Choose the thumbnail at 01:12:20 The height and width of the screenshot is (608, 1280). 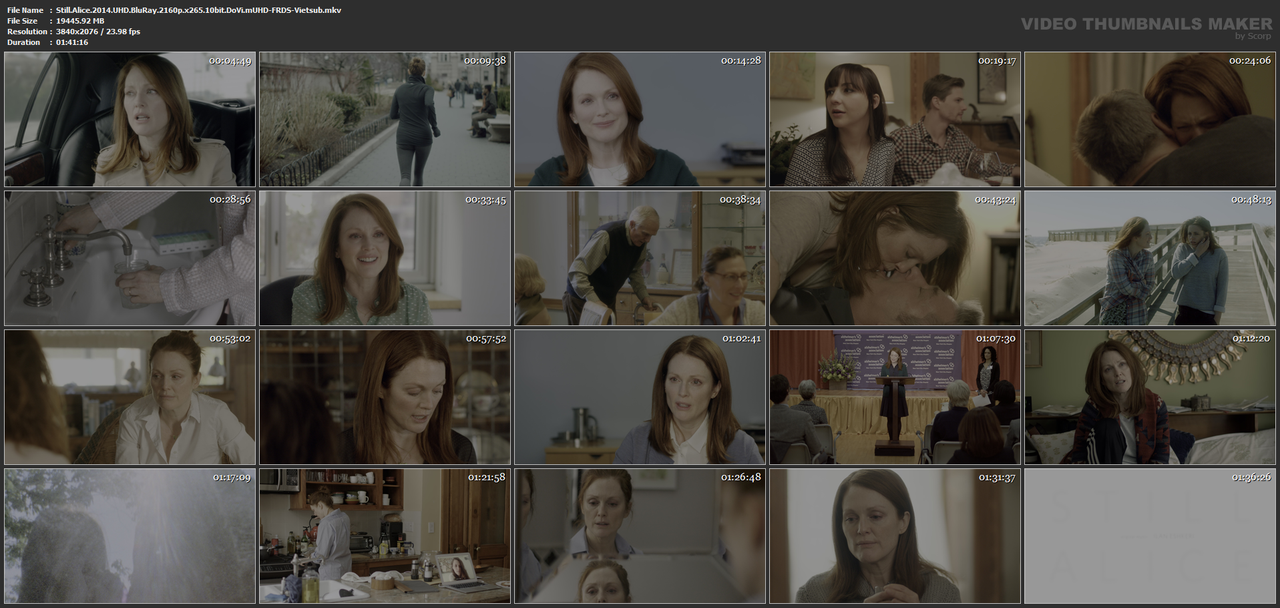click(x=1150, y=397)
